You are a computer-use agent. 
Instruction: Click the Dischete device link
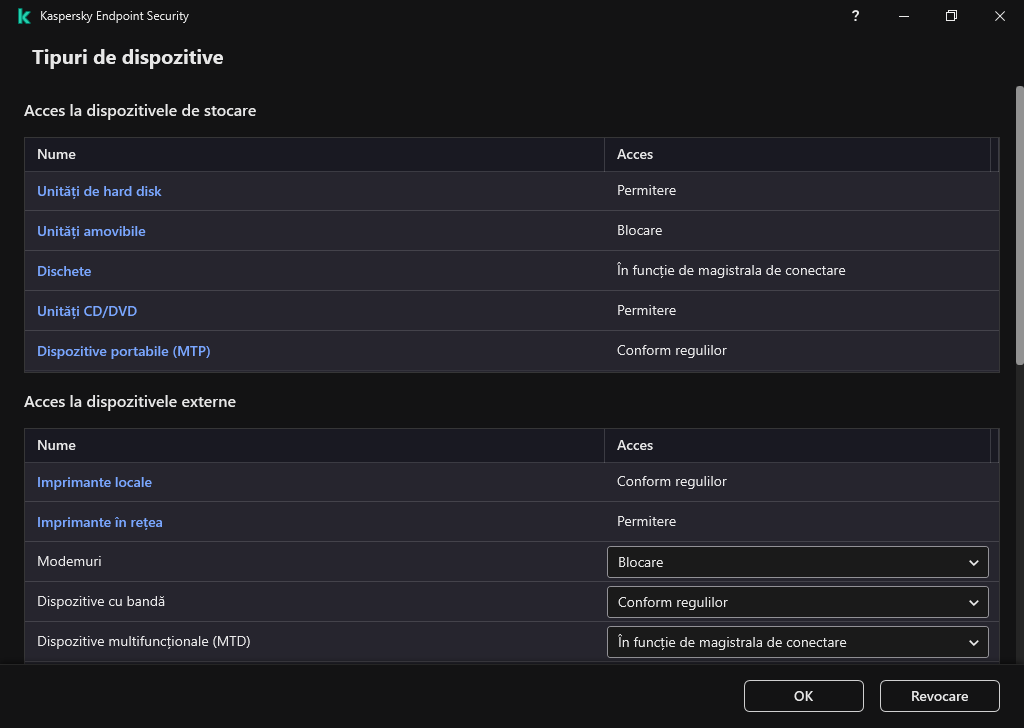tap(64, 271)
